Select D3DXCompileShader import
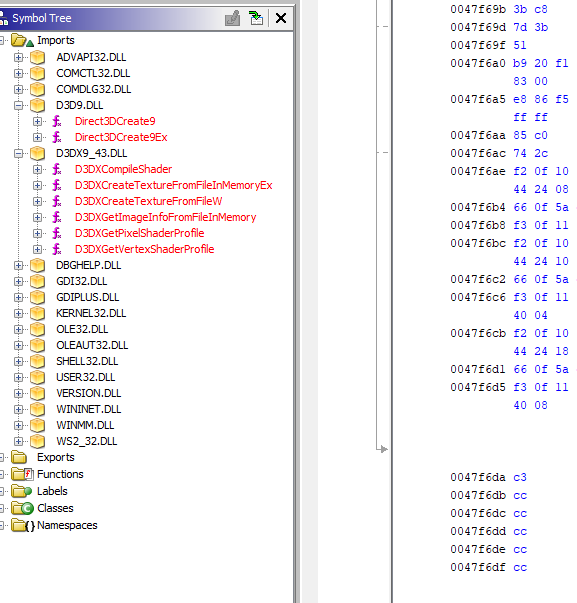 click(123, 169)
